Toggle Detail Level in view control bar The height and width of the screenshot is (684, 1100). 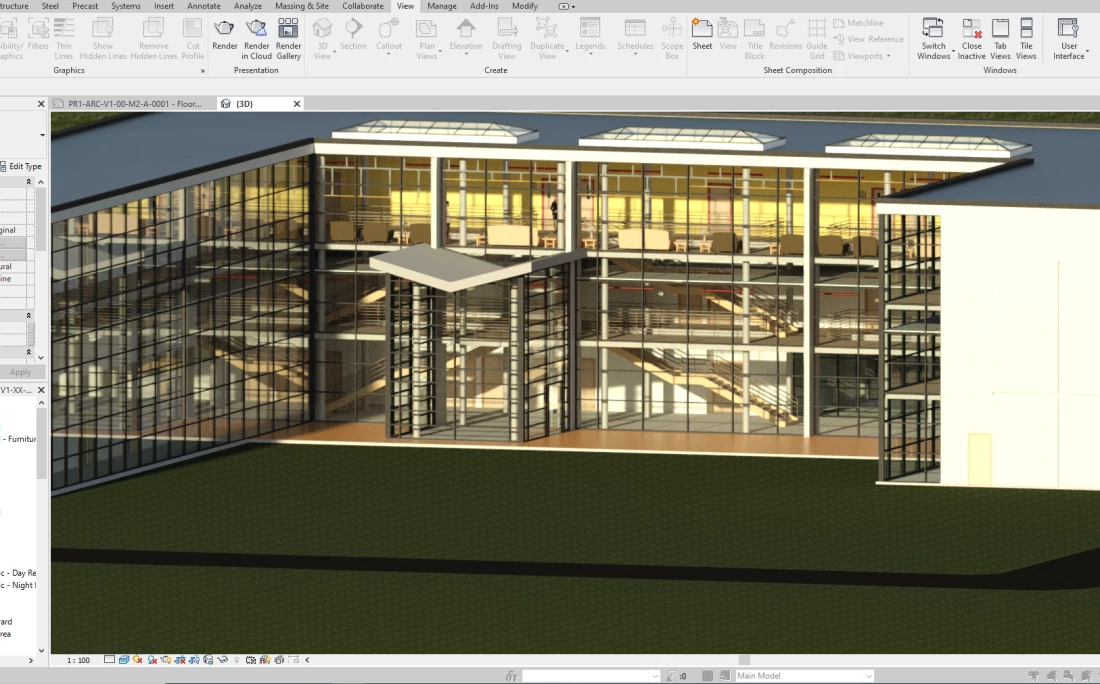point(110,660)
